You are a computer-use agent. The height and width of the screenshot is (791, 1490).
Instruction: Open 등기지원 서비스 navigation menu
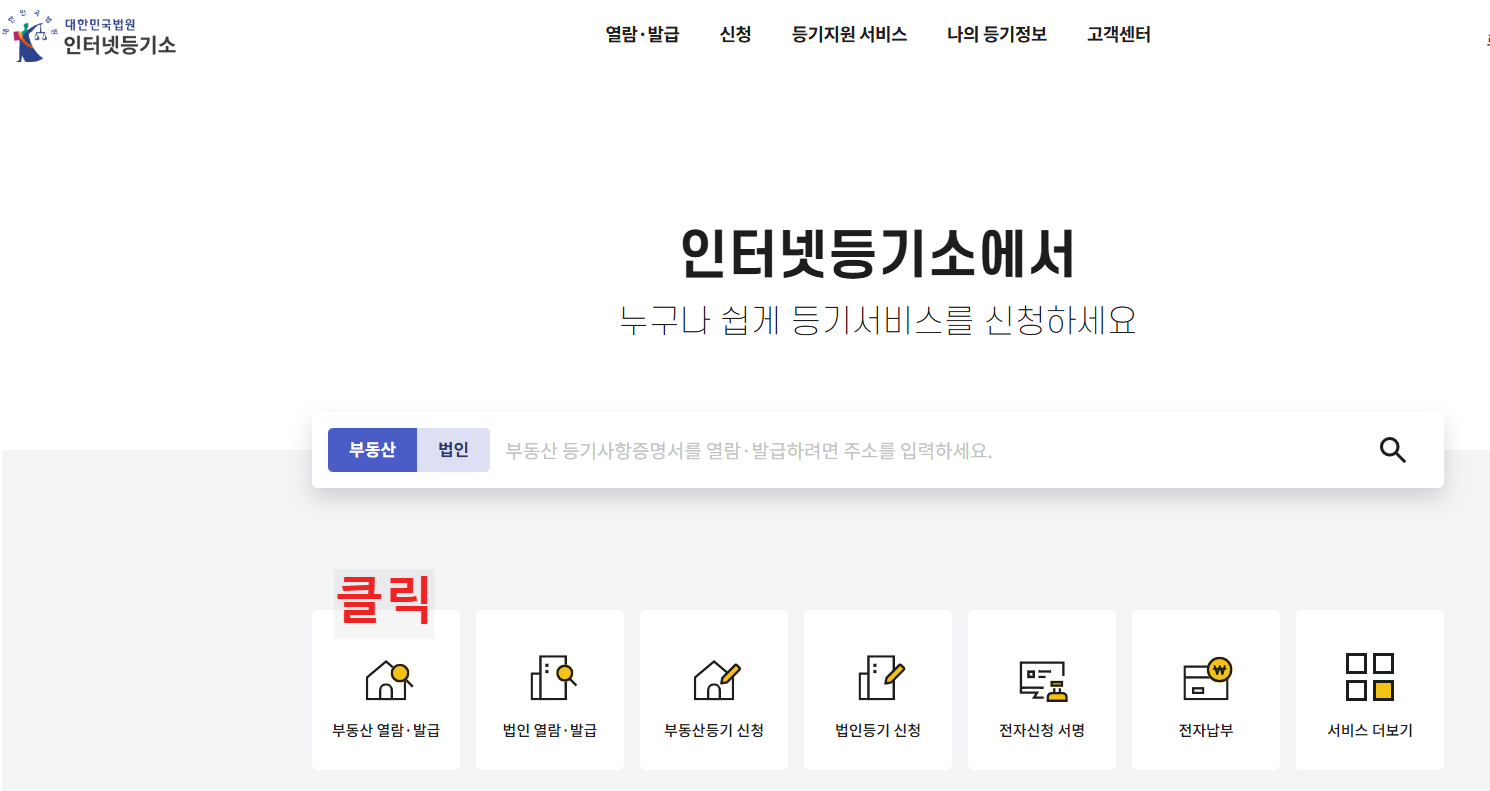coord(848,34)
